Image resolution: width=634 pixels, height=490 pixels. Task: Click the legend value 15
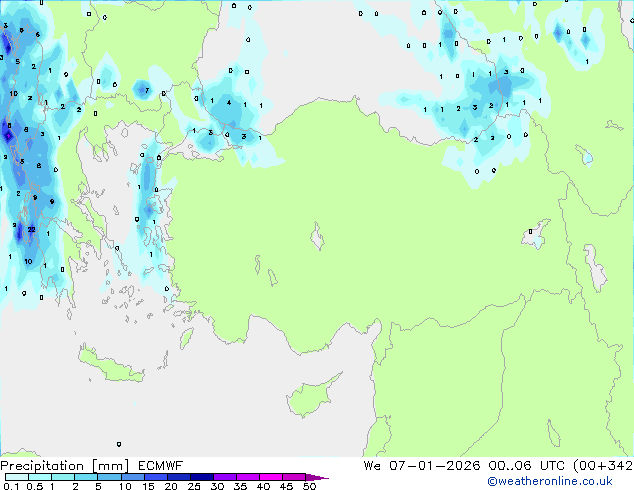[x=148, y=486]
